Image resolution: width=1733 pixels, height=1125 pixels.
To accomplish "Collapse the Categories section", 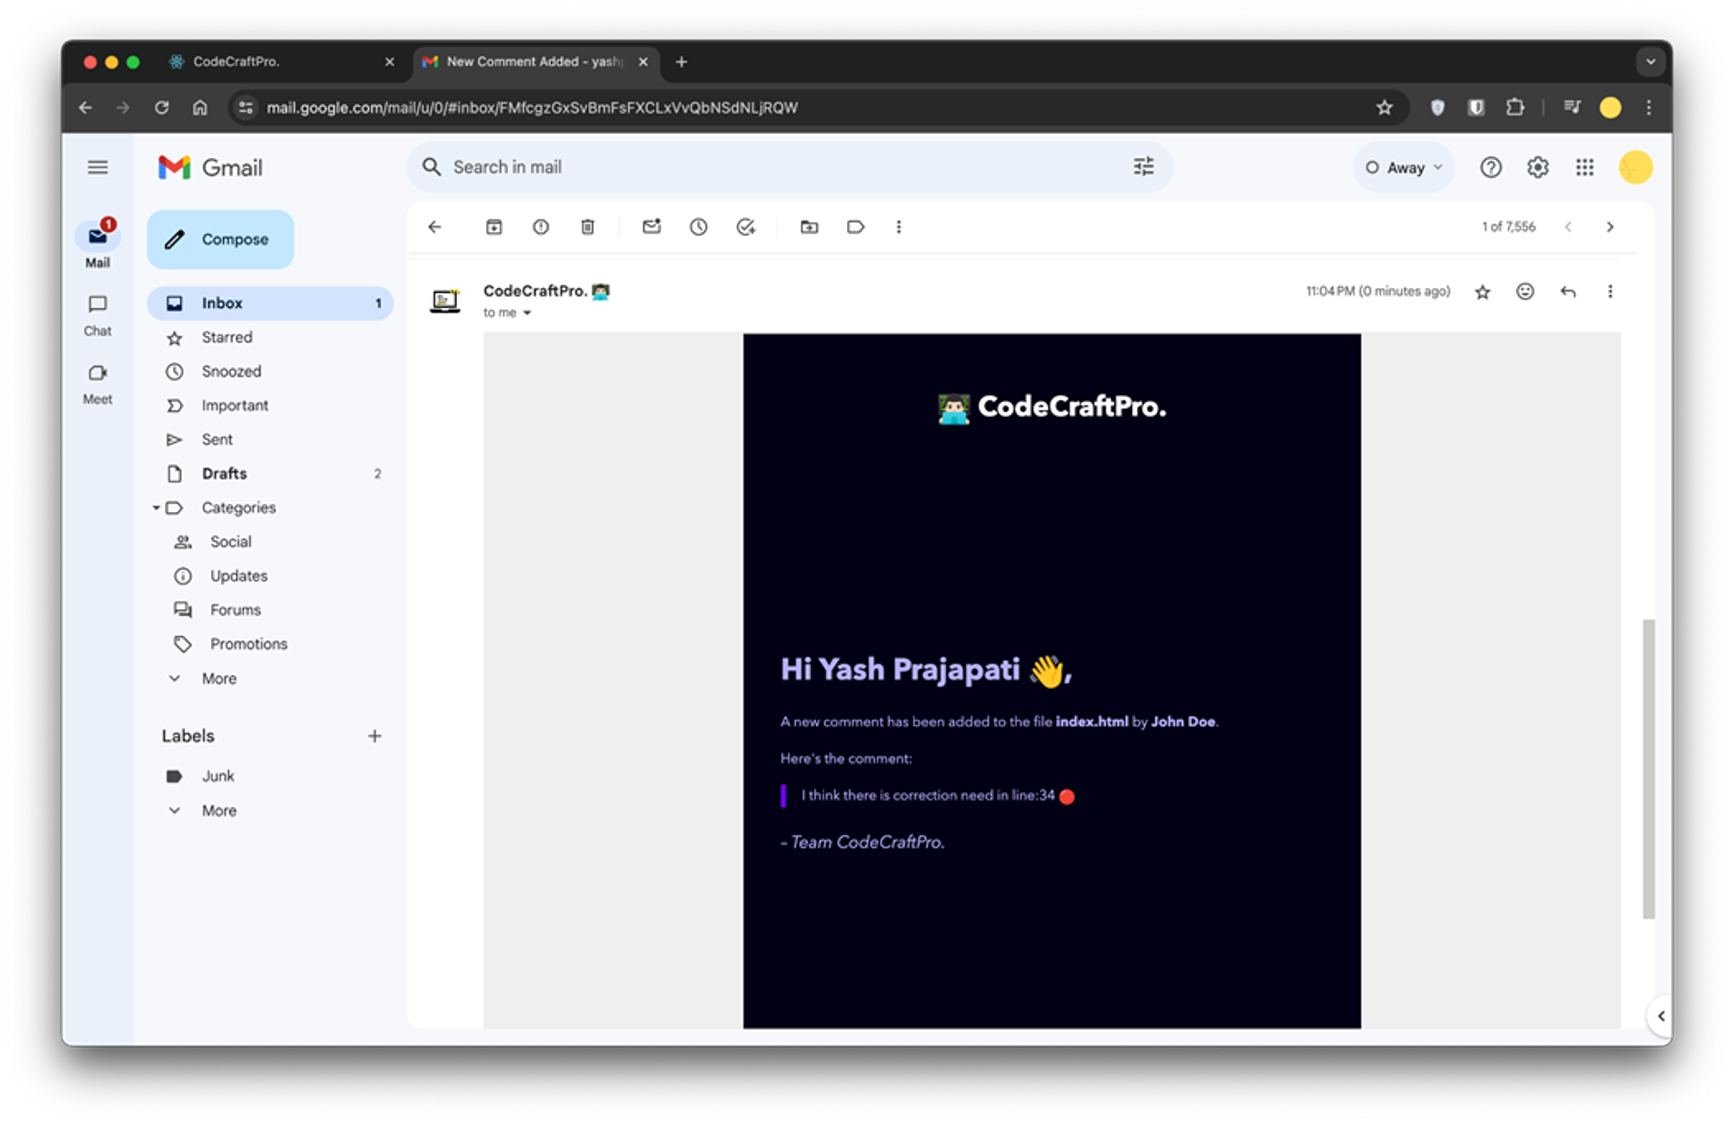I will click(x=156, y=508).
